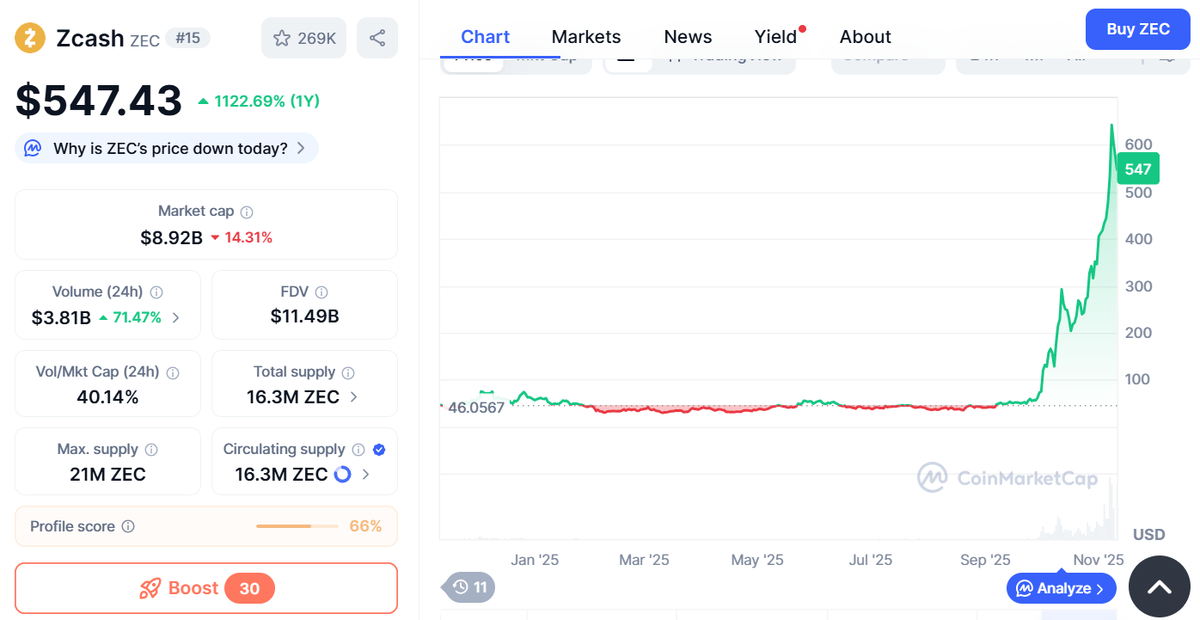Open the Yield tab
This screenshot has width=1200, height=620.
pos(776,37)
